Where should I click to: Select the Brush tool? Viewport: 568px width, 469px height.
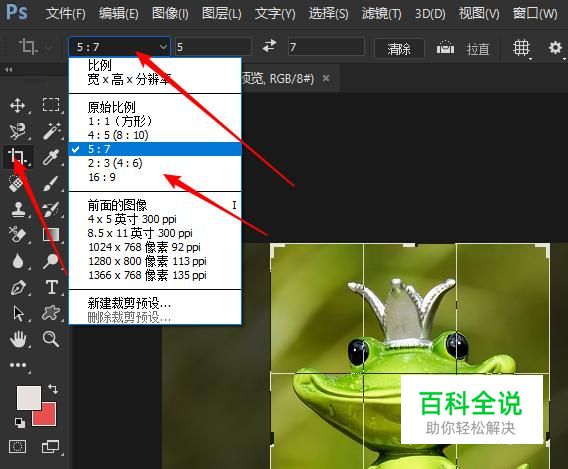click(51, 183)
